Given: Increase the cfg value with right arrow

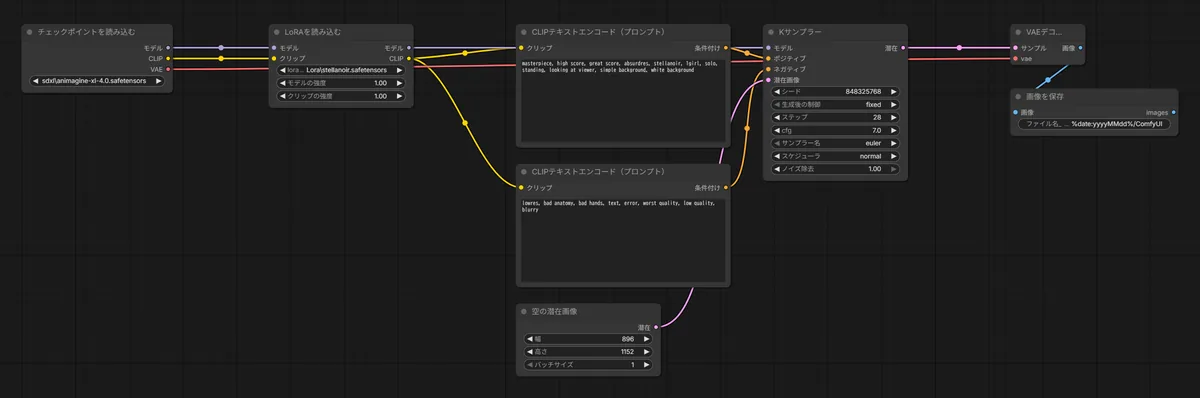Looking at the screenshot, I should pos(894,130).
